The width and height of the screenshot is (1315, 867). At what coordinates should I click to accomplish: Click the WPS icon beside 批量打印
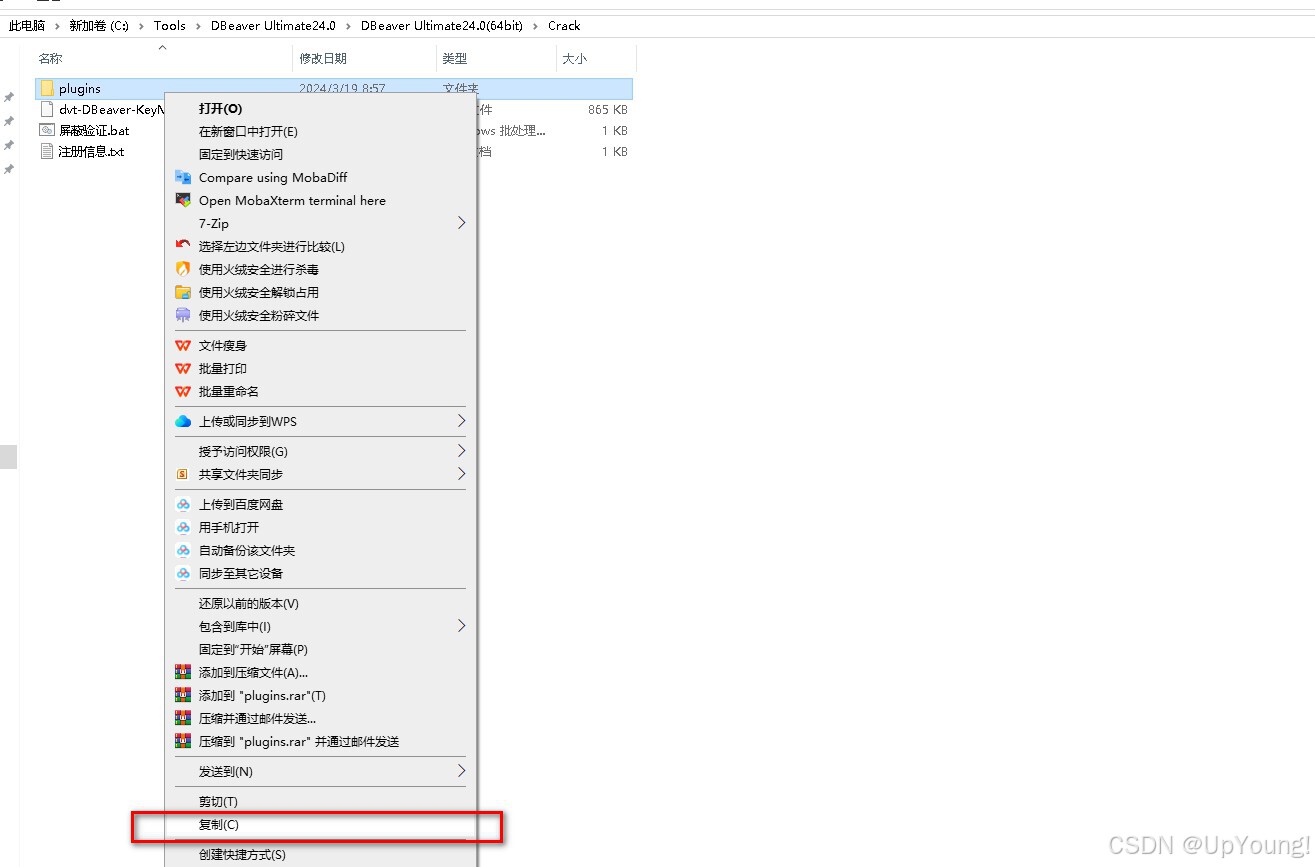click(x=183, y=368)
